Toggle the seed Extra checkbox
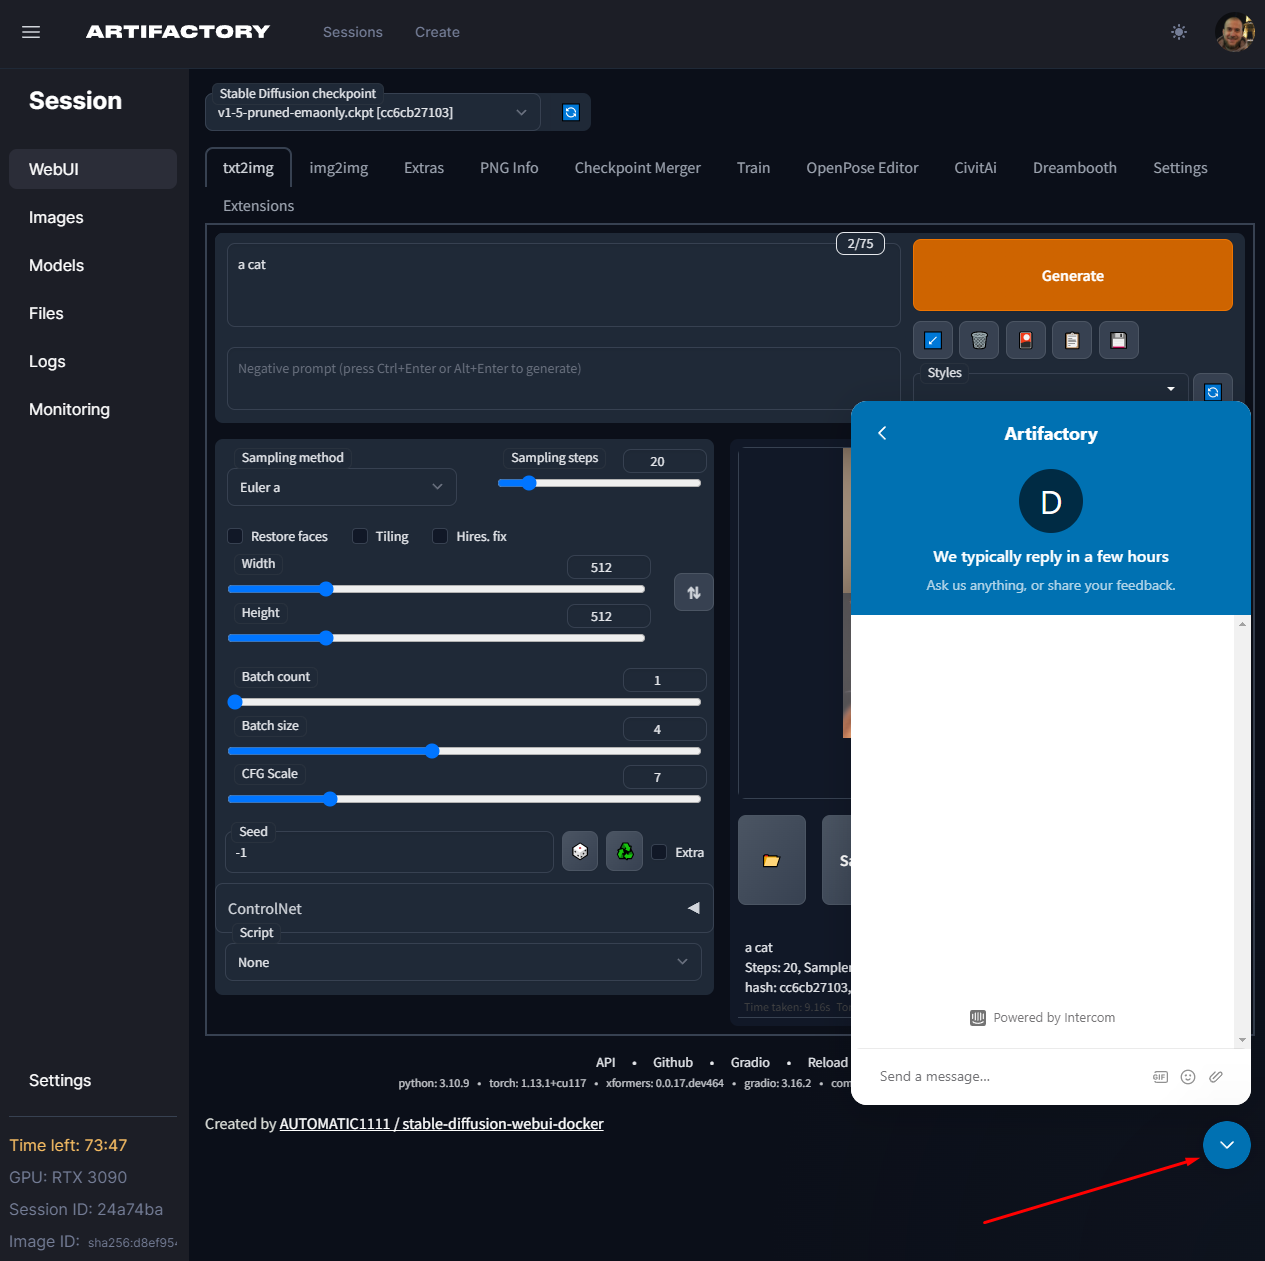 (659, 852)
